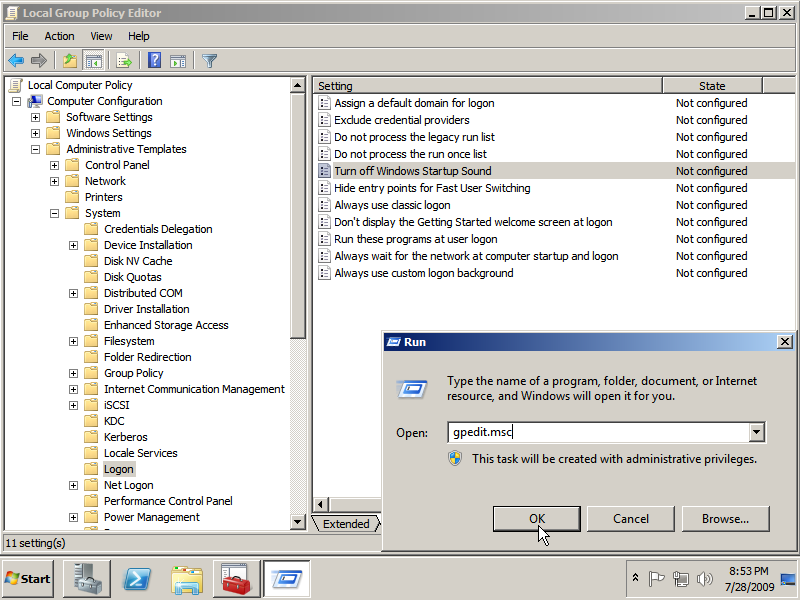Open the File menu
This screenshot has width=800, height=600.
(20, 36)
